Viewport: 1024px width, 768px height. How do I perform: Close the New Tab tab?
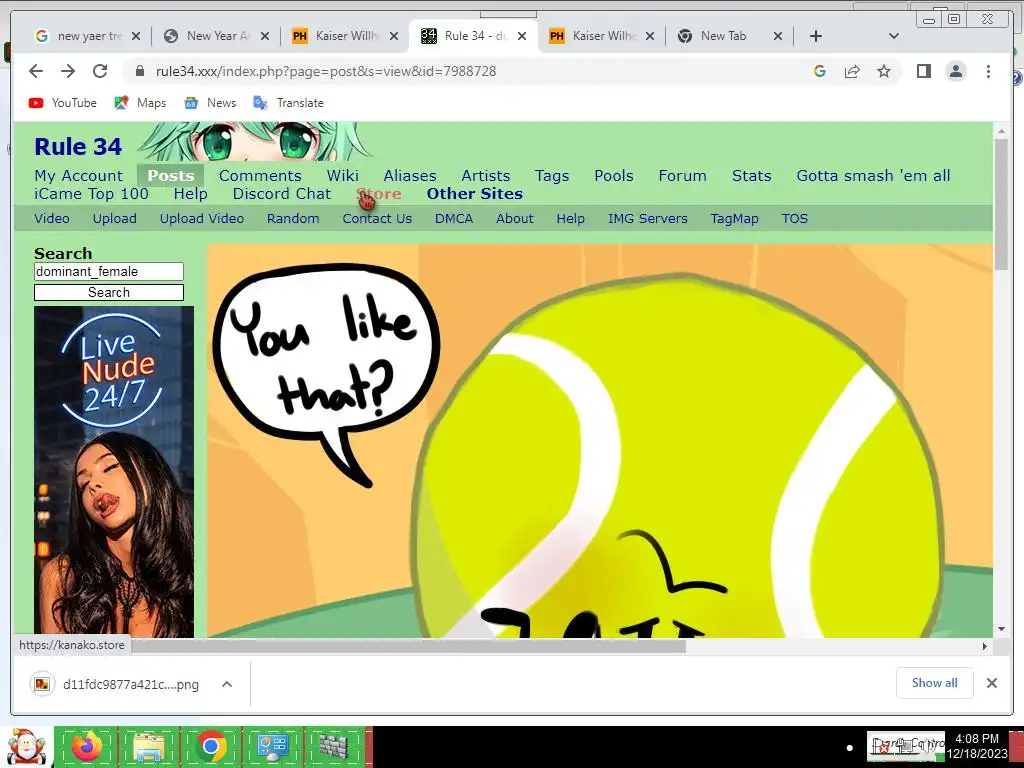click(778, 36)
